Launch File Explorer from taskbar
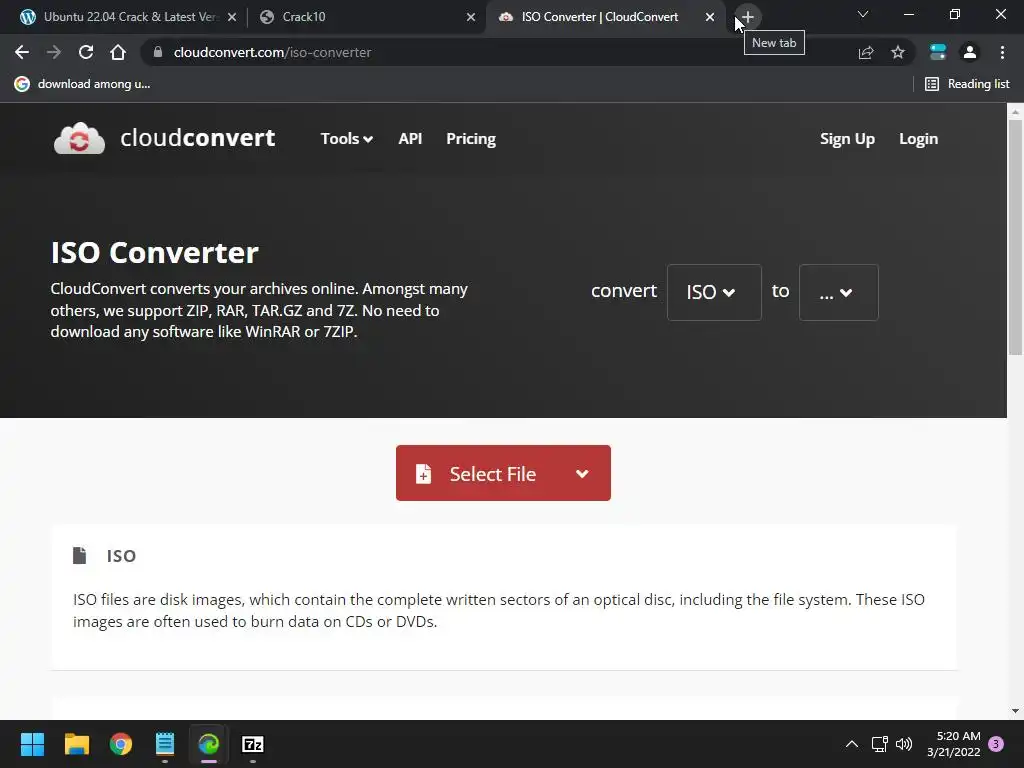 pyautogui.click(x=76, y=744)
